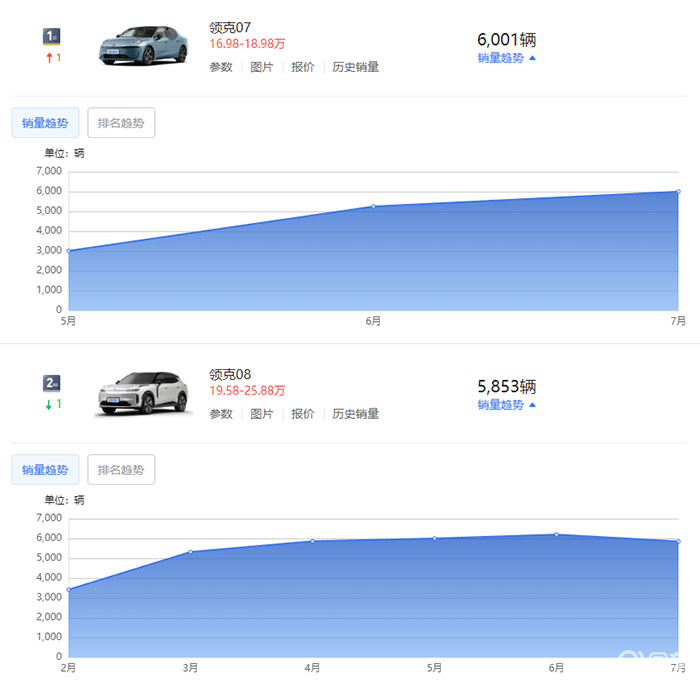Click the red up-arrow rank change indicator
700x683 pixels.
(54, 58)
